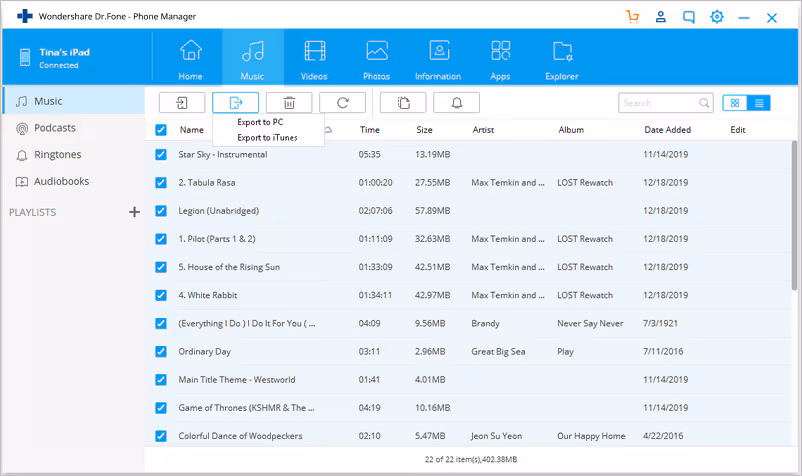Uncheck 5. House of the Rising Sun checkbox
This screenshot has height=476, width=802.
click(161, 267)
